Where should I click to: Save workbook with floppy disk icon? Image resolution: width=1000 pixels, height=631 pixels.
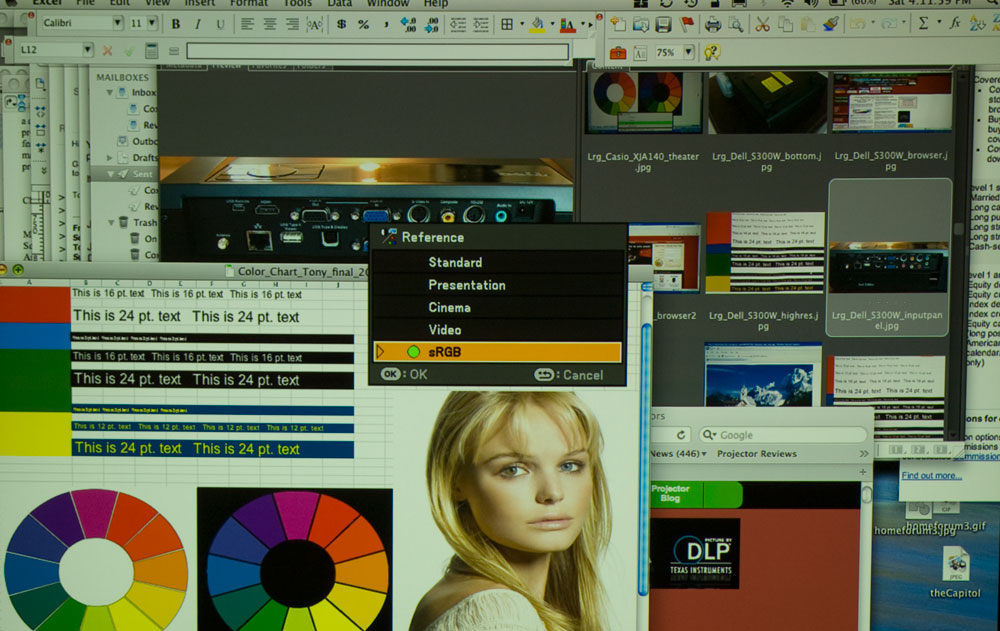pyautogui.click(x=663, y=25)
